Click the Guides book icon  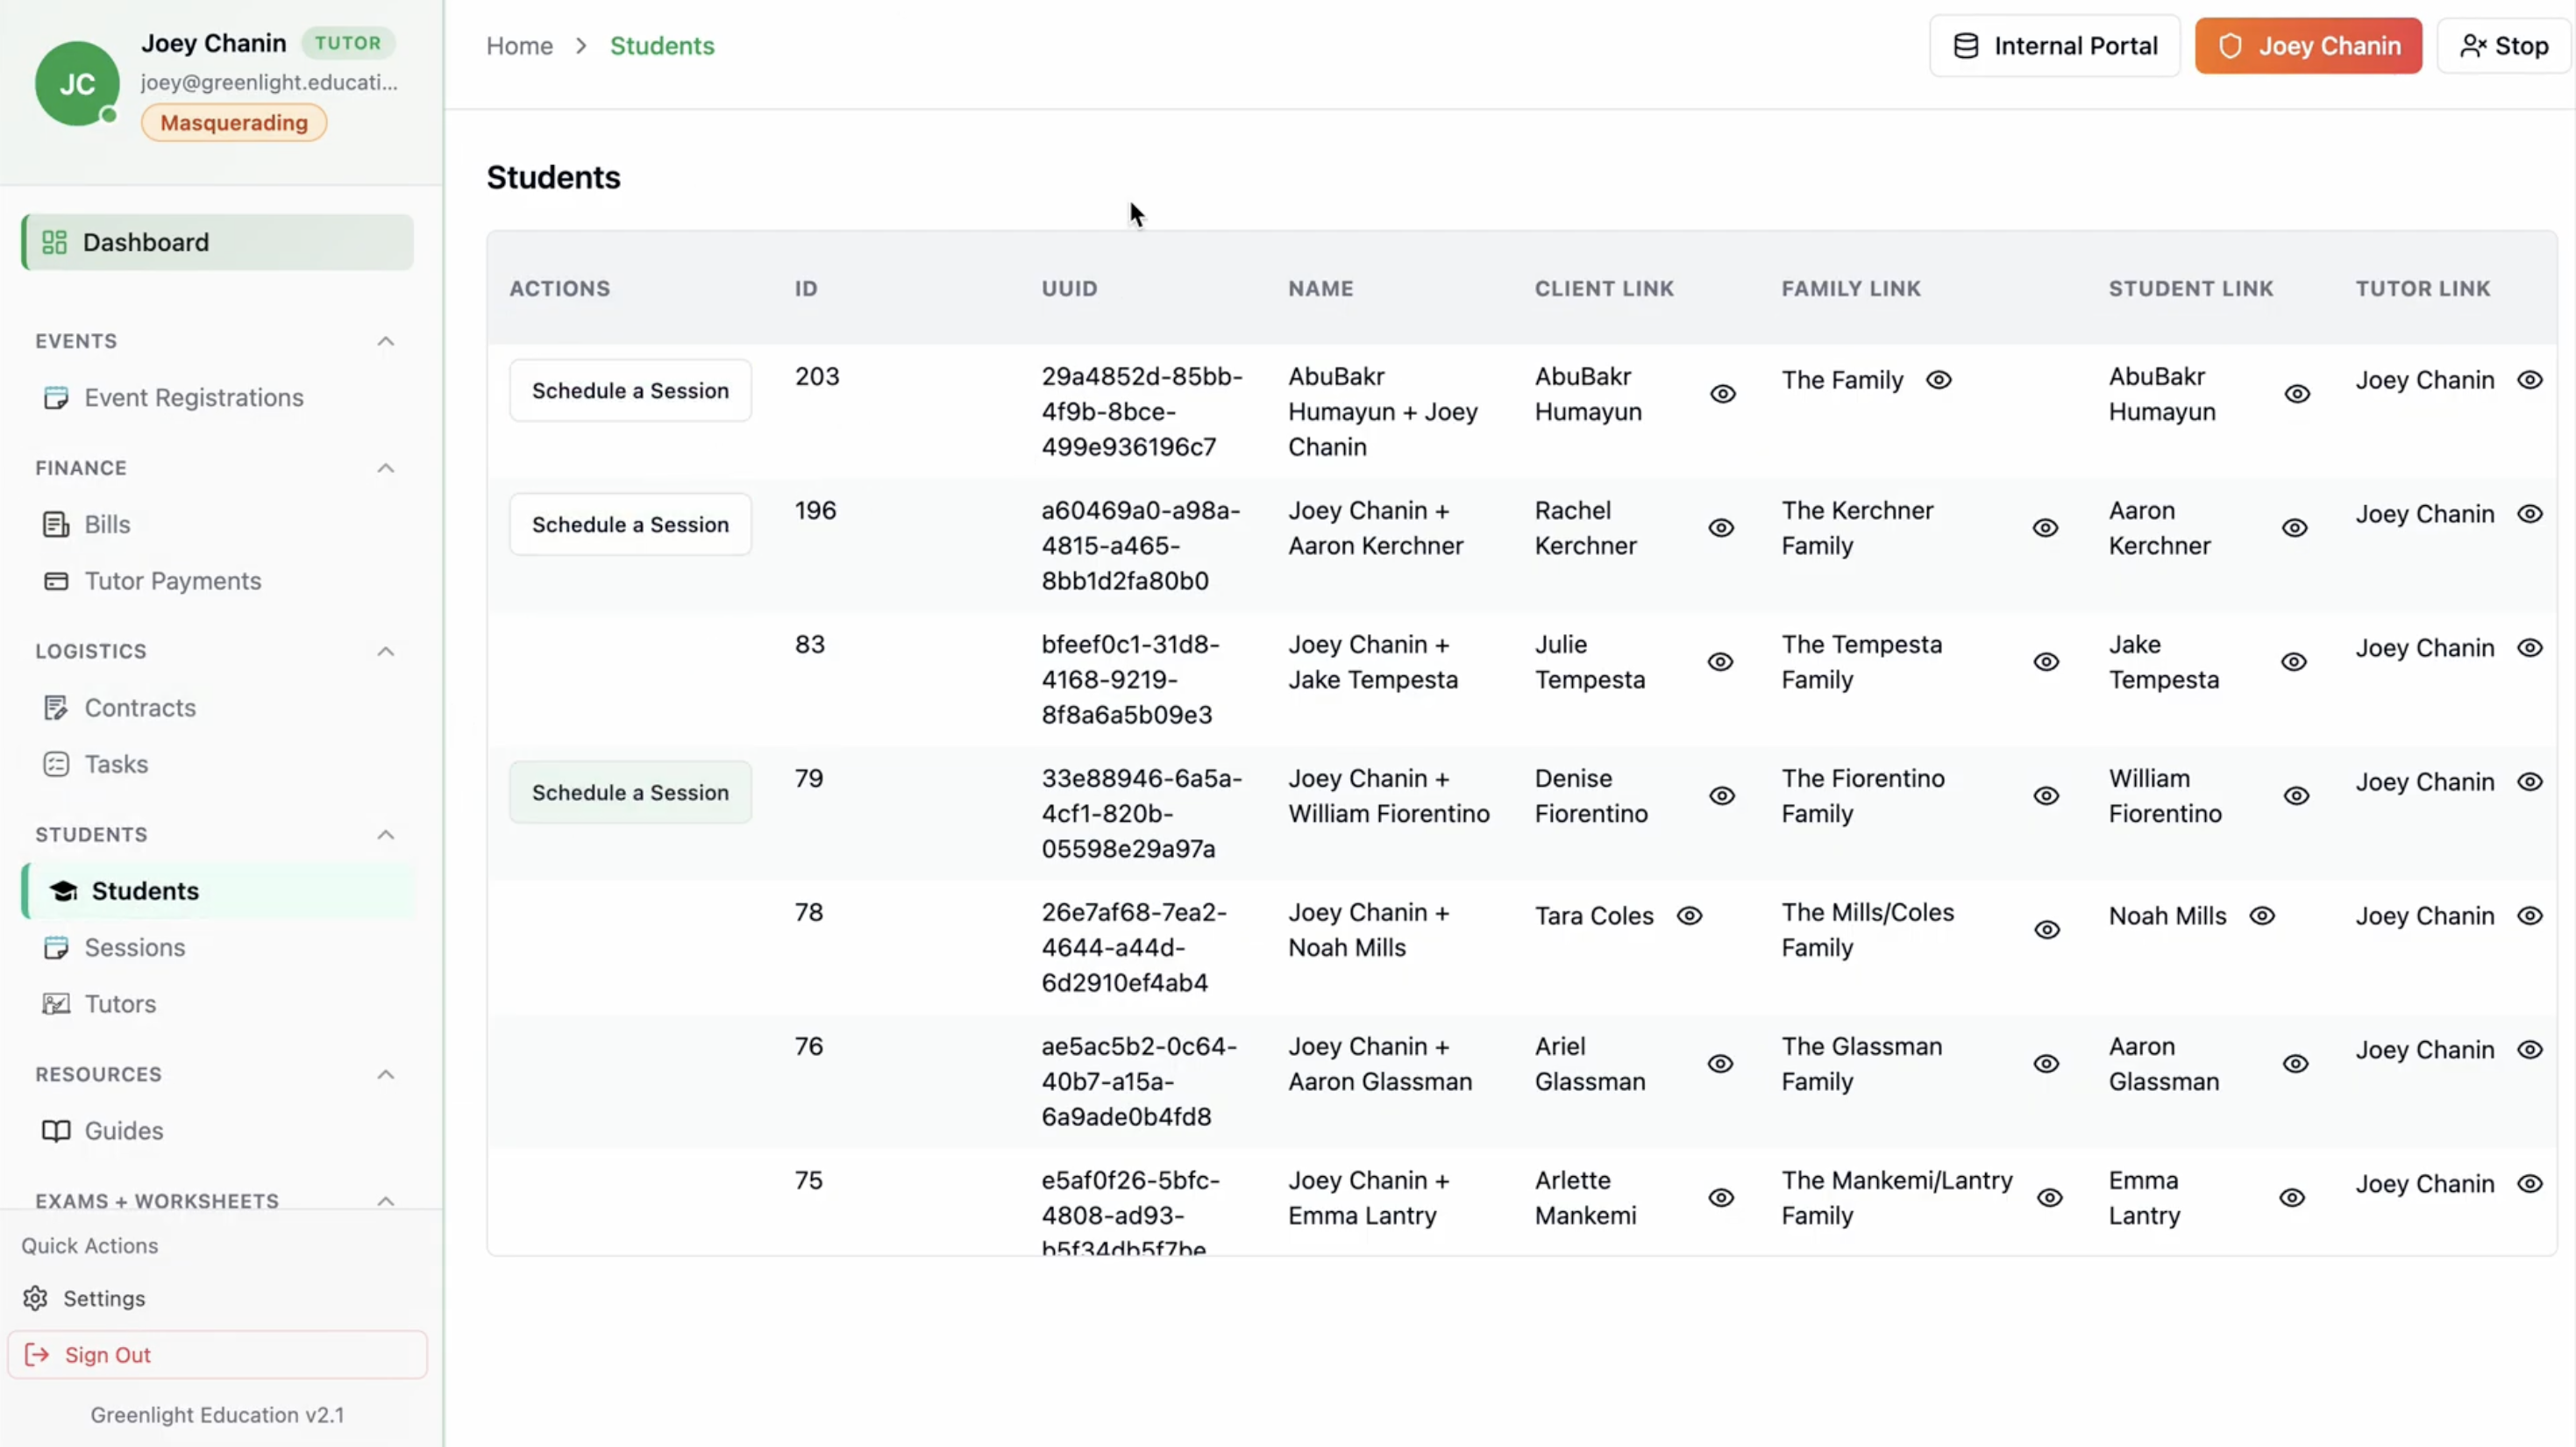click(56, 1131)
